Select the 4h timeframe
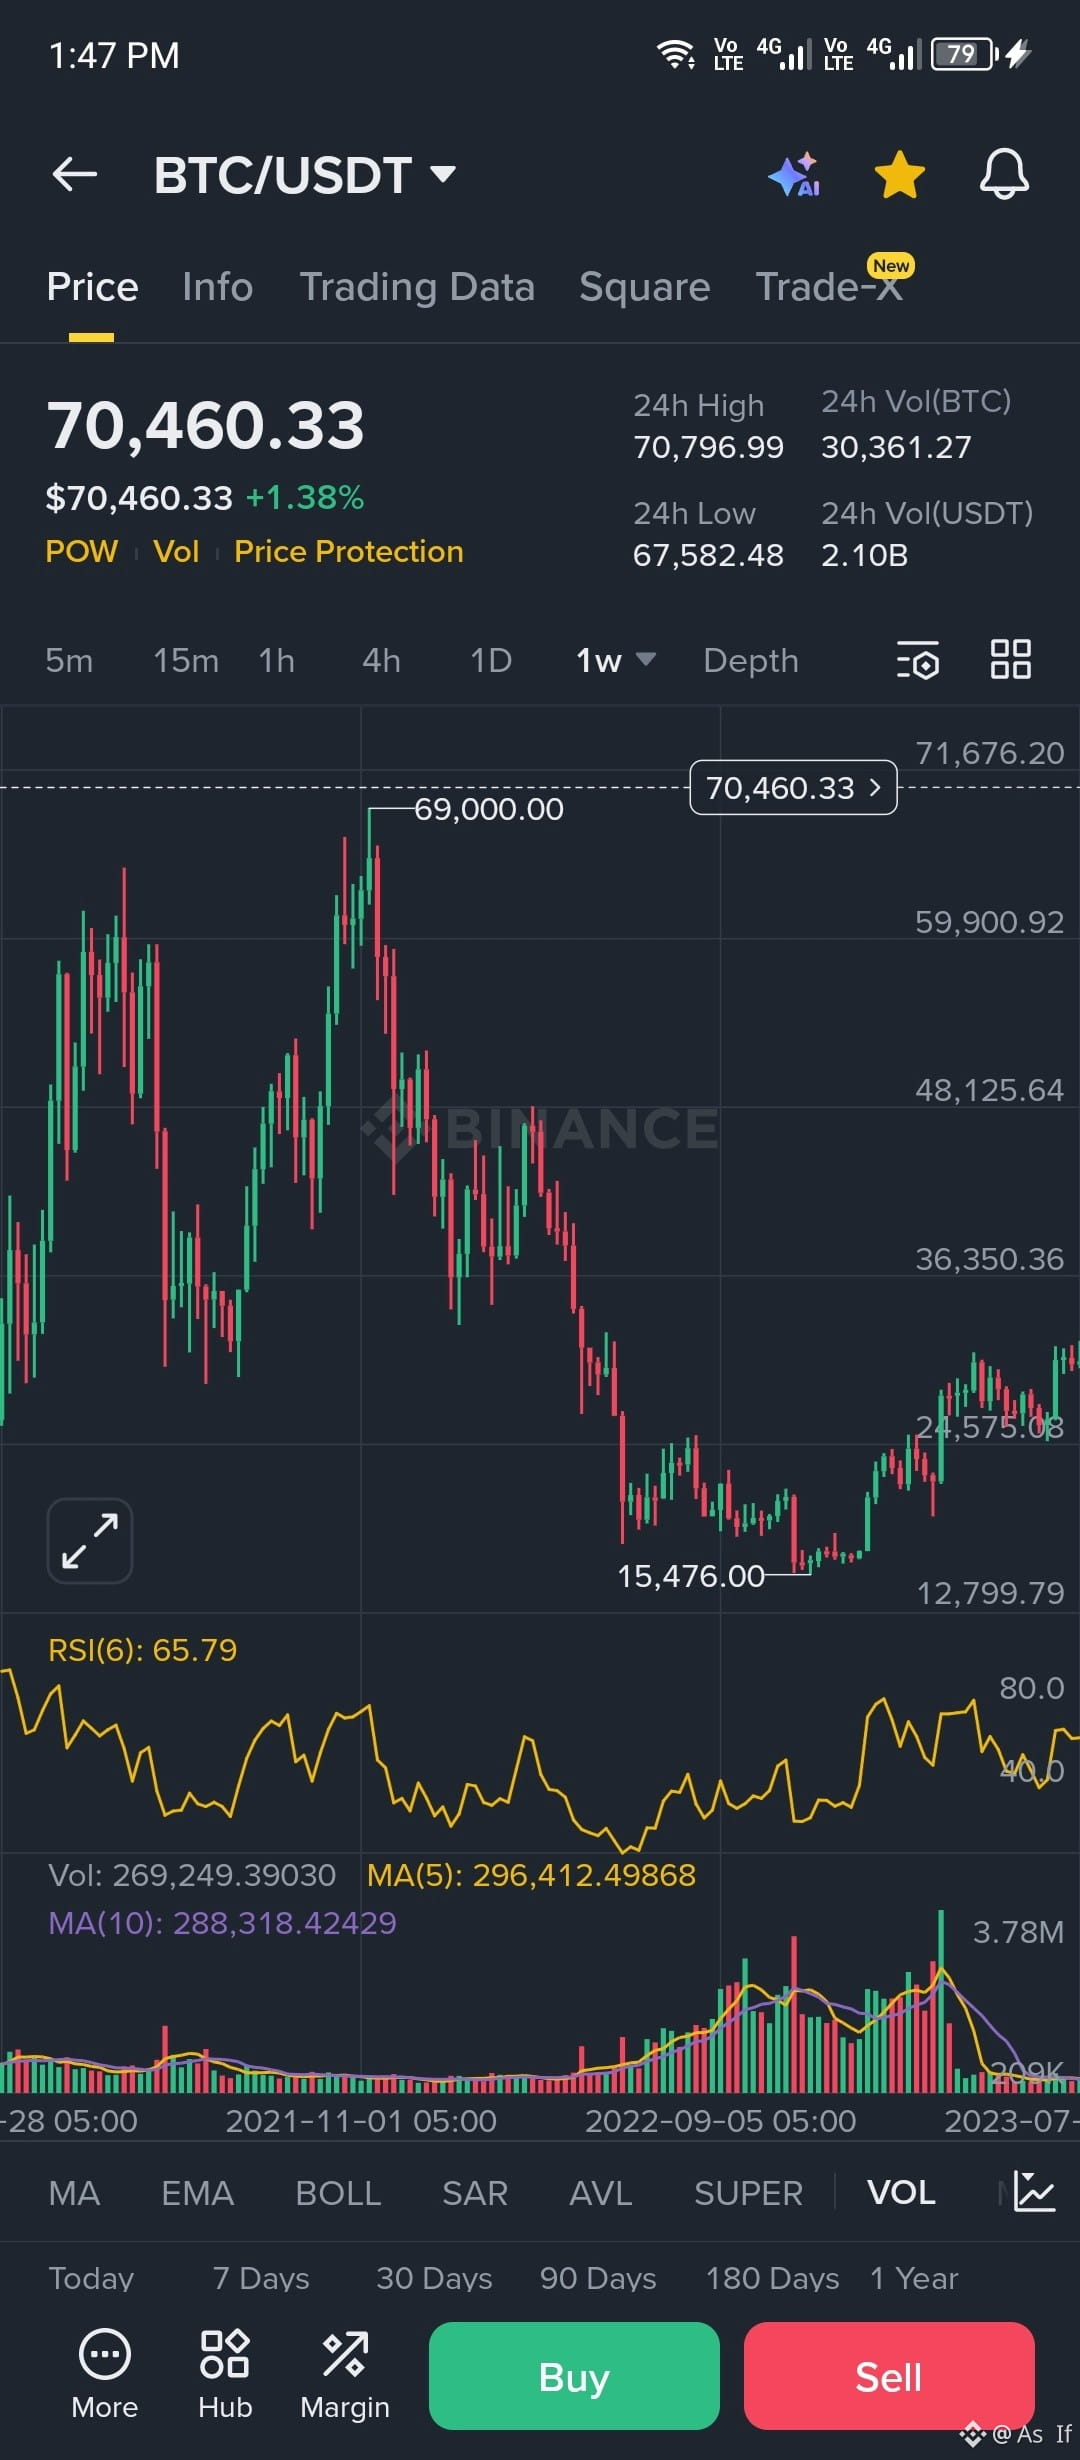1080x2460 pixels. 382,660
